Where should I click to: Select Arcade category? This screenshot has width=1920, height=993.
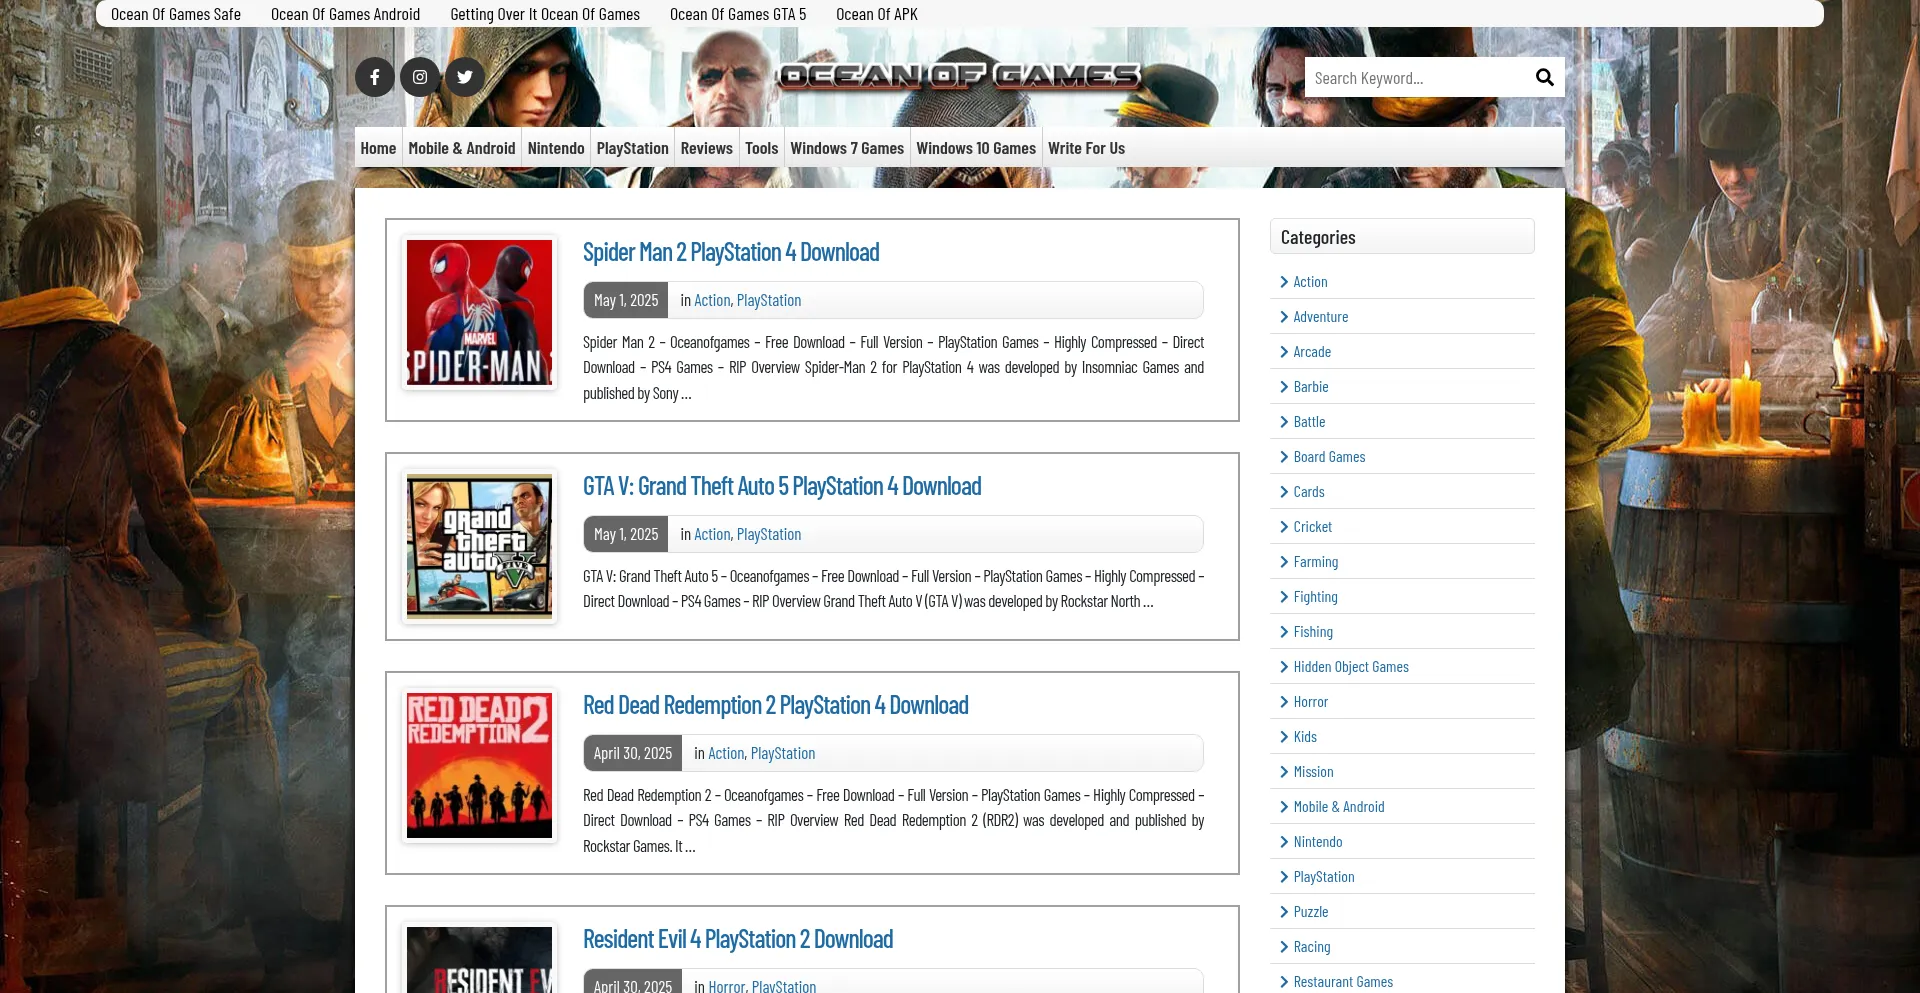[x=1312, y=352]
